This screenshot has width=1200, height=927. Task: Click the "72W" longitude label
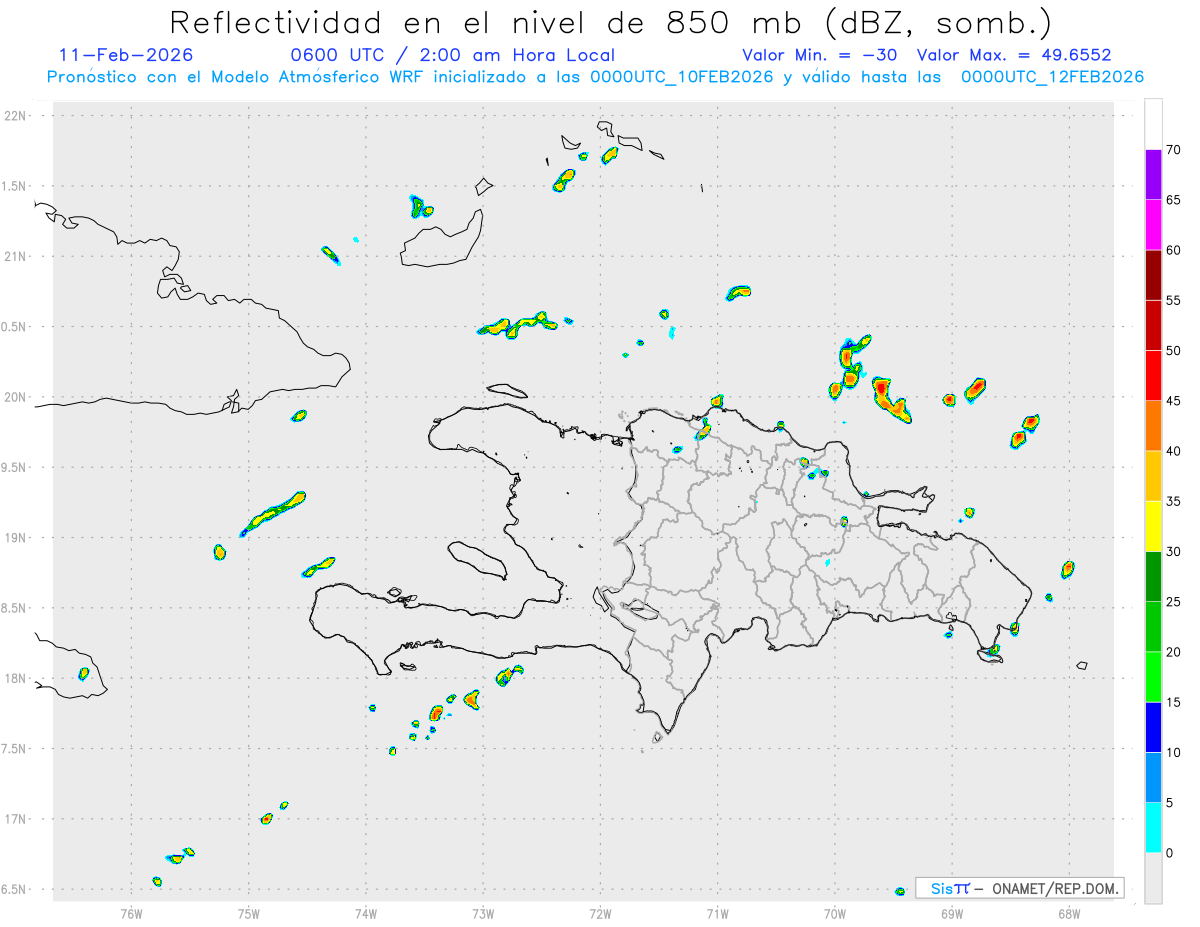600,913
